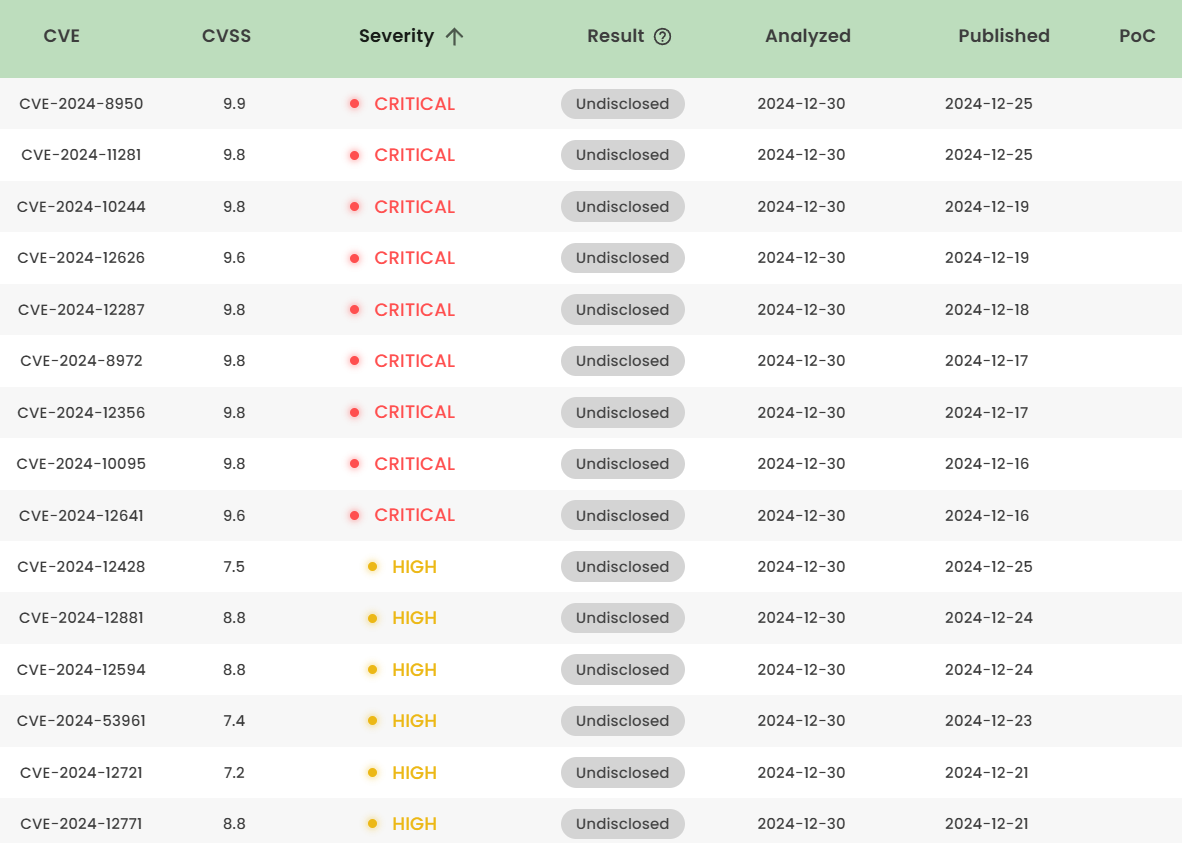Click Undisclosed badge for CVE-2024-10095
The height and width of the screenshot is (843, 1182).
(x=623, y=464)
